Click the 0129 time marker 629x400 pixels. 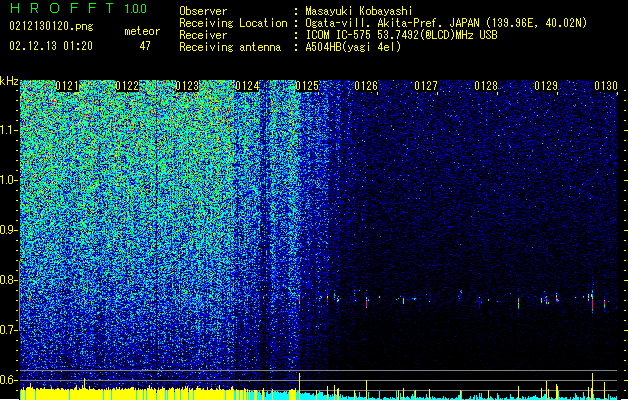(x=546, y=86)
